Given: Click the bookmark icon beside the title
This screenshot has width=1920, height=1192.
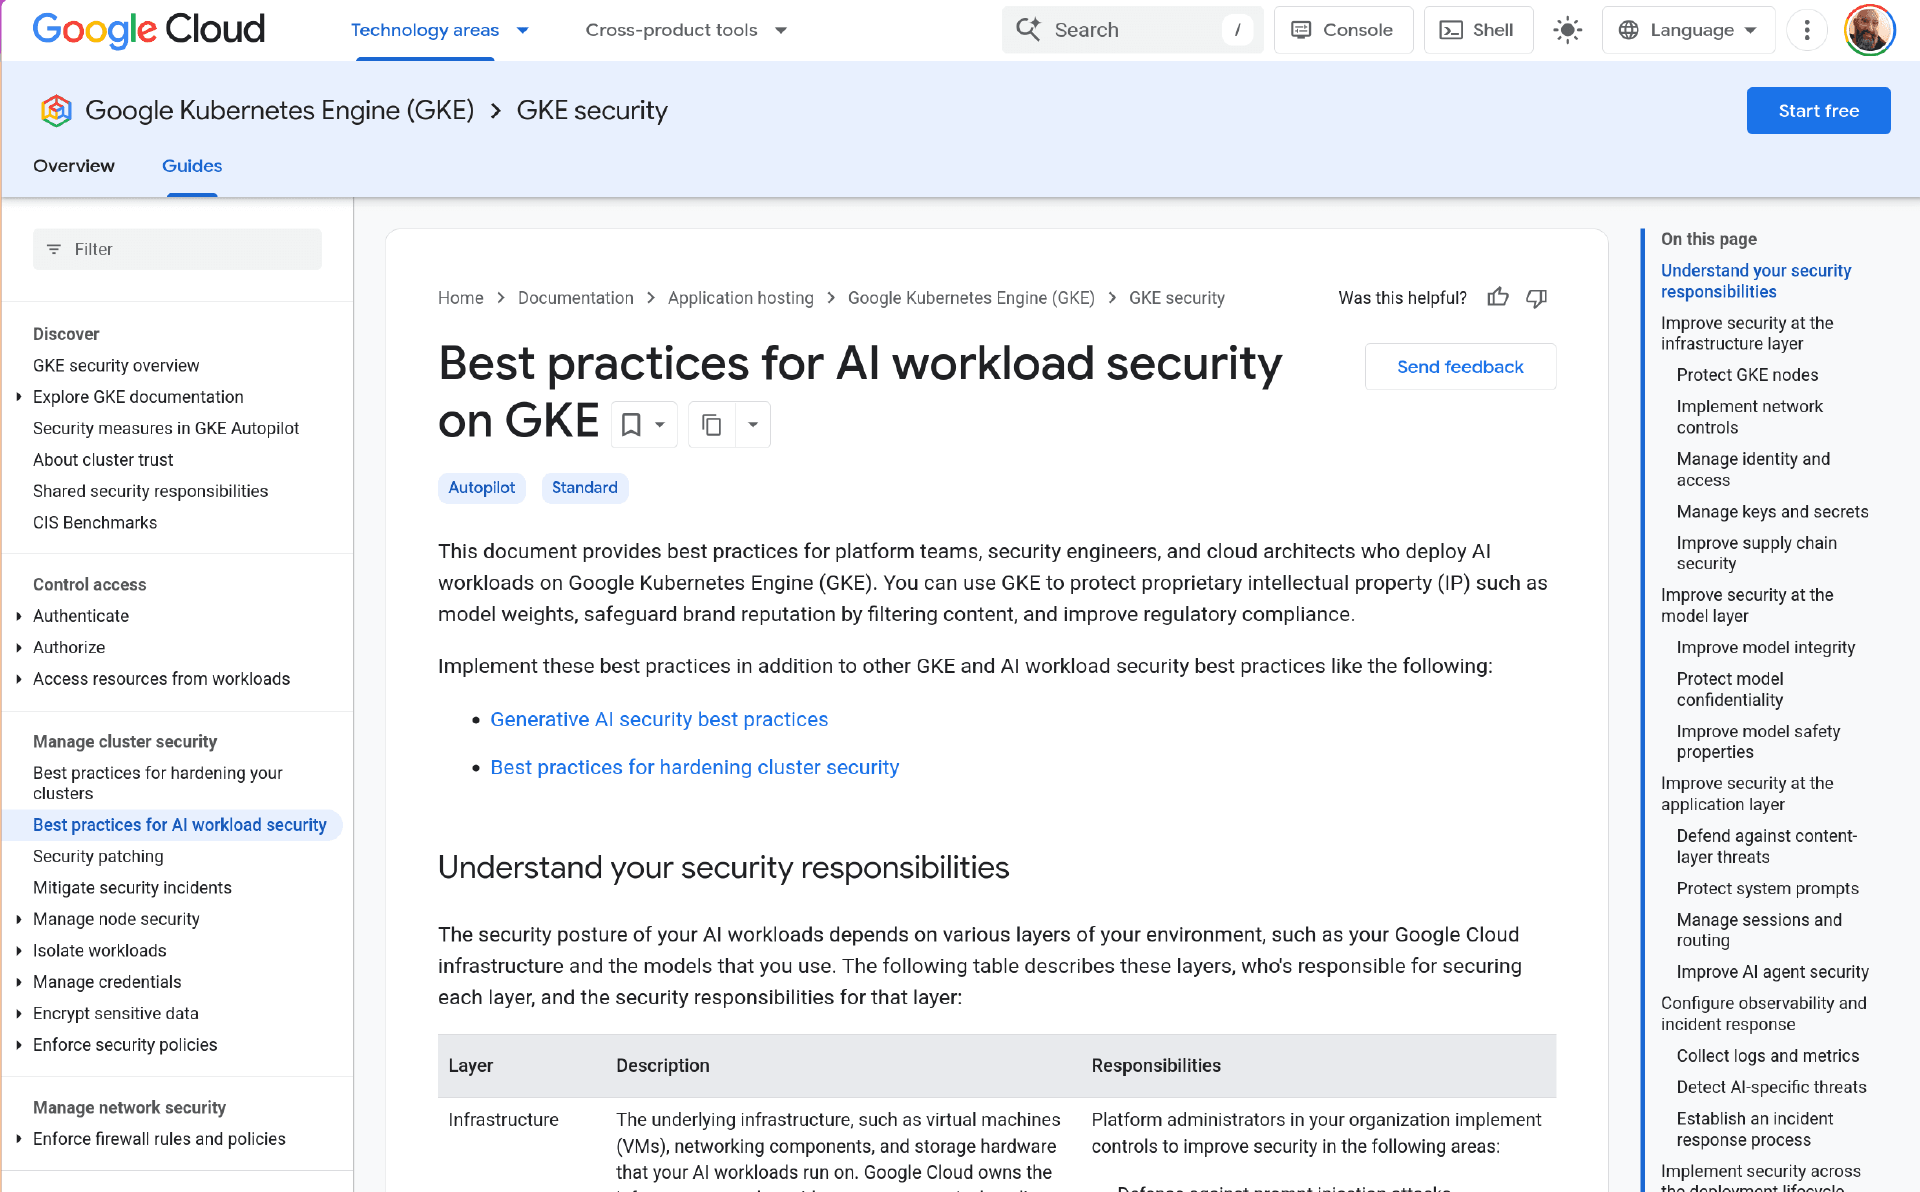Looking at the screenshot, I should click(x=631, y=425).
